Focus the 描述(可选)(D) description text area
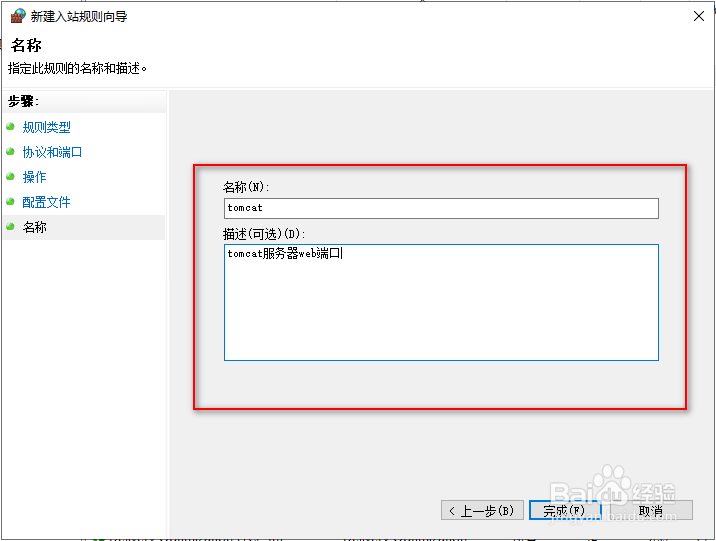Image resolution: width=716 pixels, height=541 pixels. click(441, 302)
